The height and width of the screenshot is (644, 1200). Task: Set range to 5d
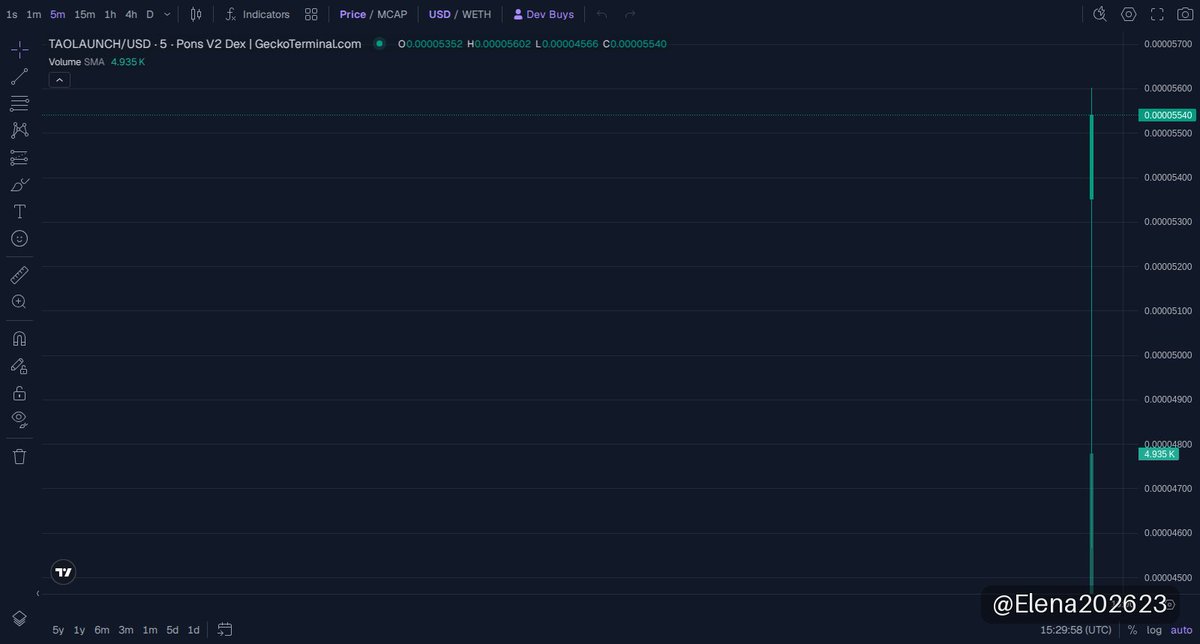(x=172, y=630)
